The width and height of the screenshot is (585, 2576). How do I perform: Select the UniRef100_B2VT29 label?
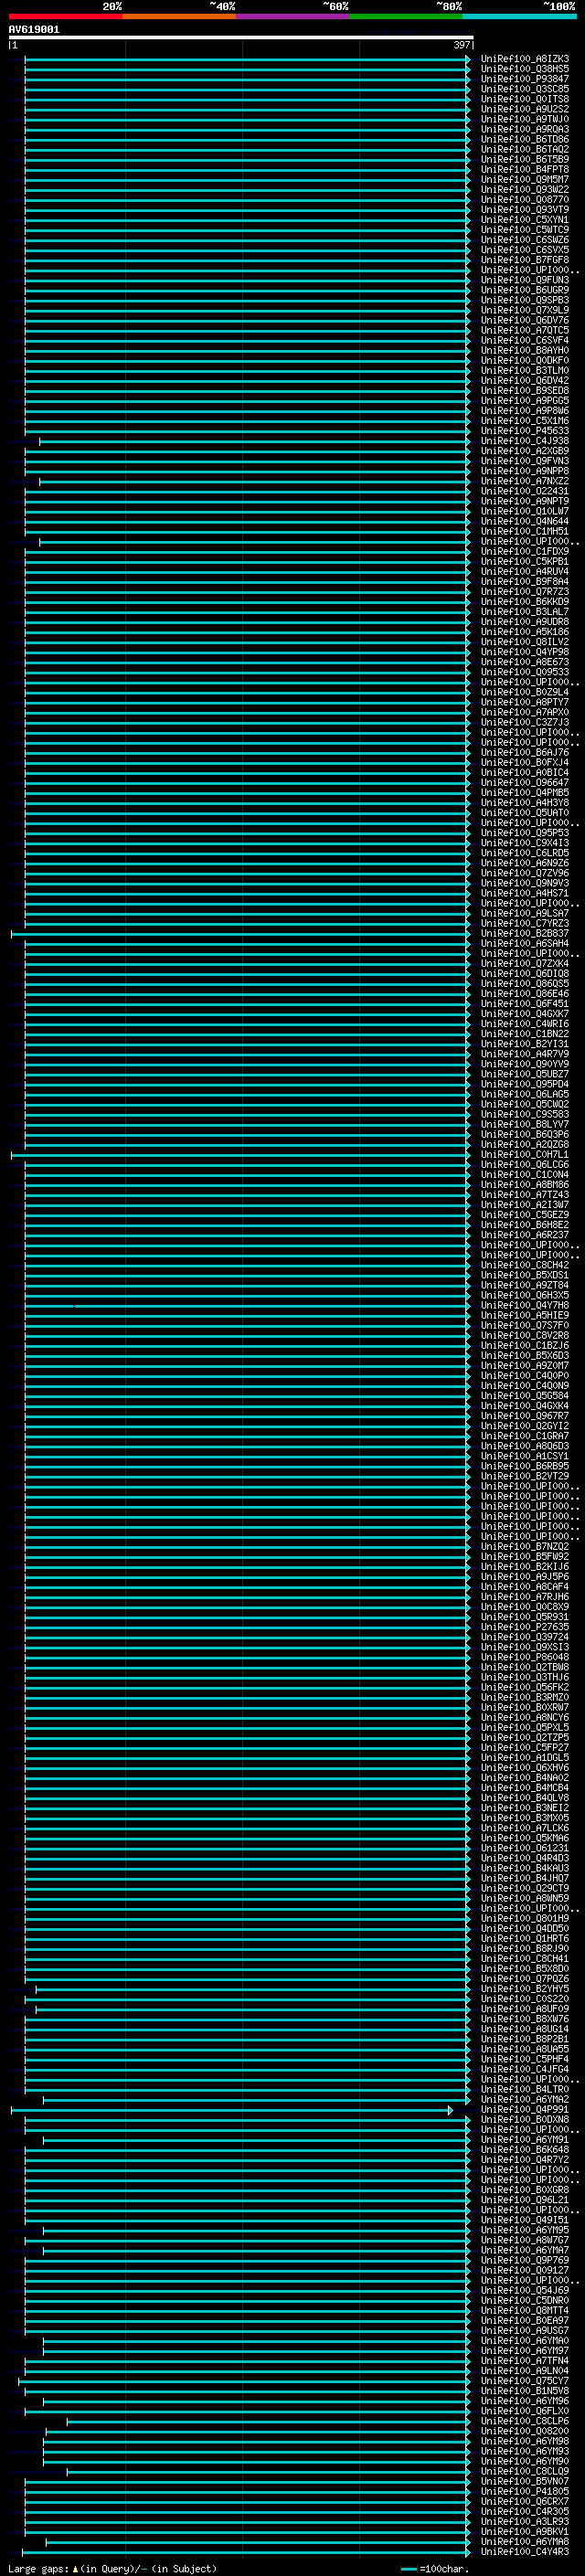(x=525, y=1476)
